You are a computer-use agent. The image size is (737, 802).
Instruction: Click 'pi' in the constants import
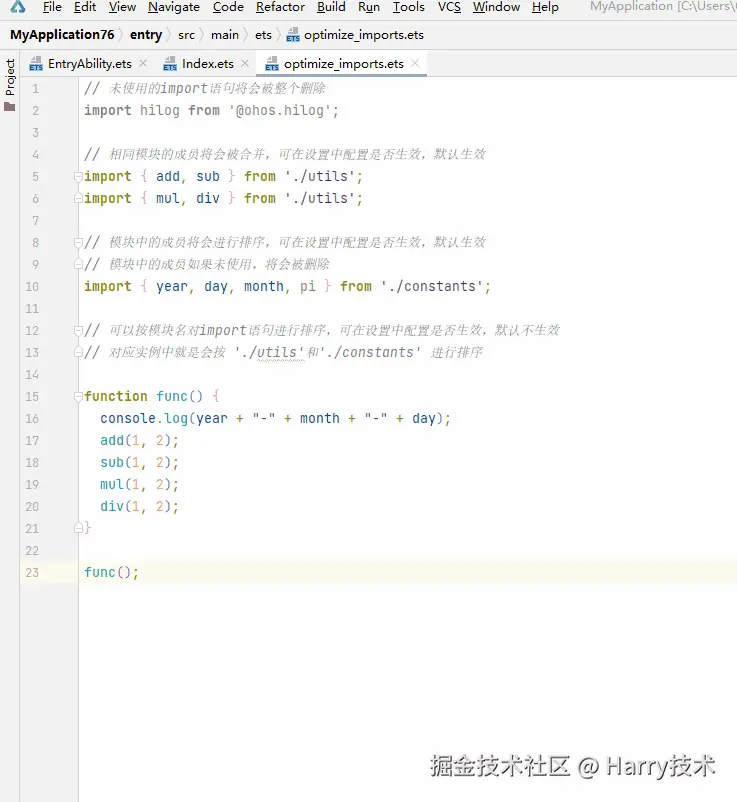tap(307, 286)
